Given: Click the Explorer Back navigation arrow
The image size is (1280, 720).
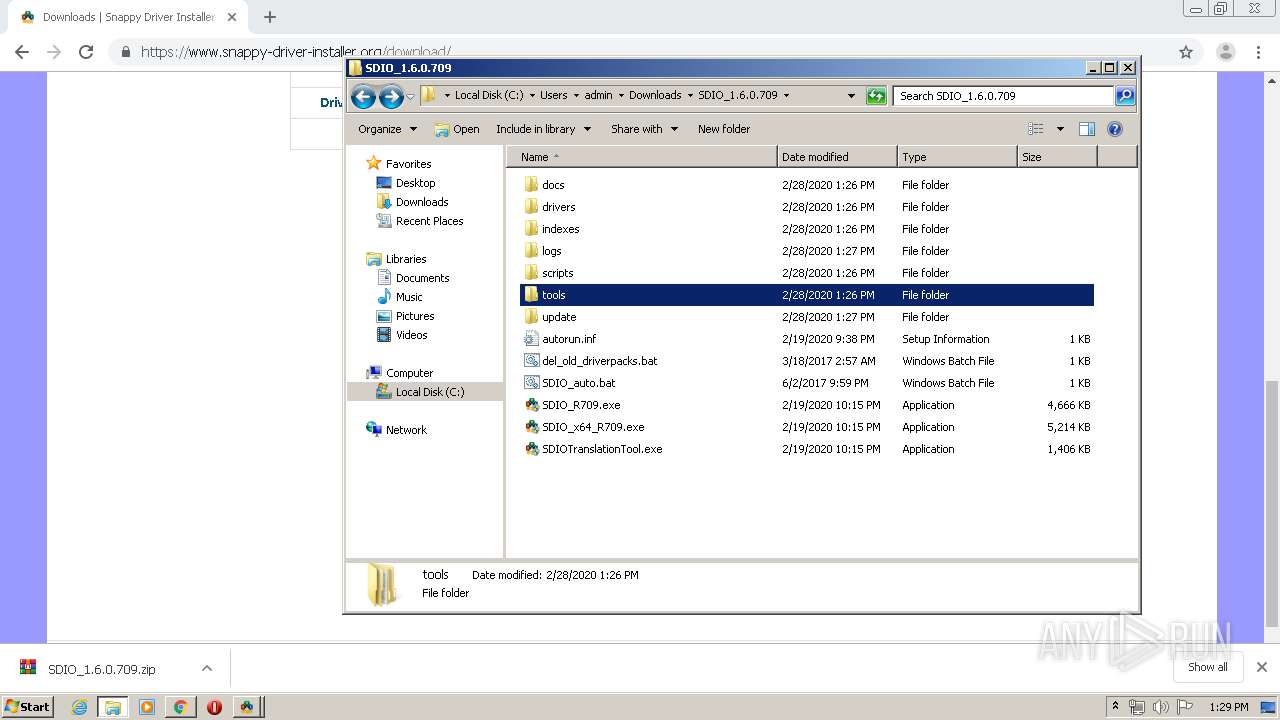Looking at the screenshot, I should [363, 96].
